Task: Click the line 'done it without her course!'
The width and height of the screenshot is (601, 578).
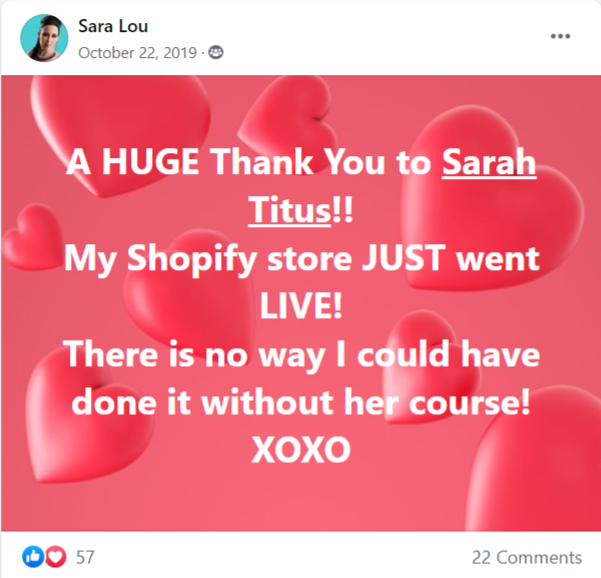Action: click(301, 402)
